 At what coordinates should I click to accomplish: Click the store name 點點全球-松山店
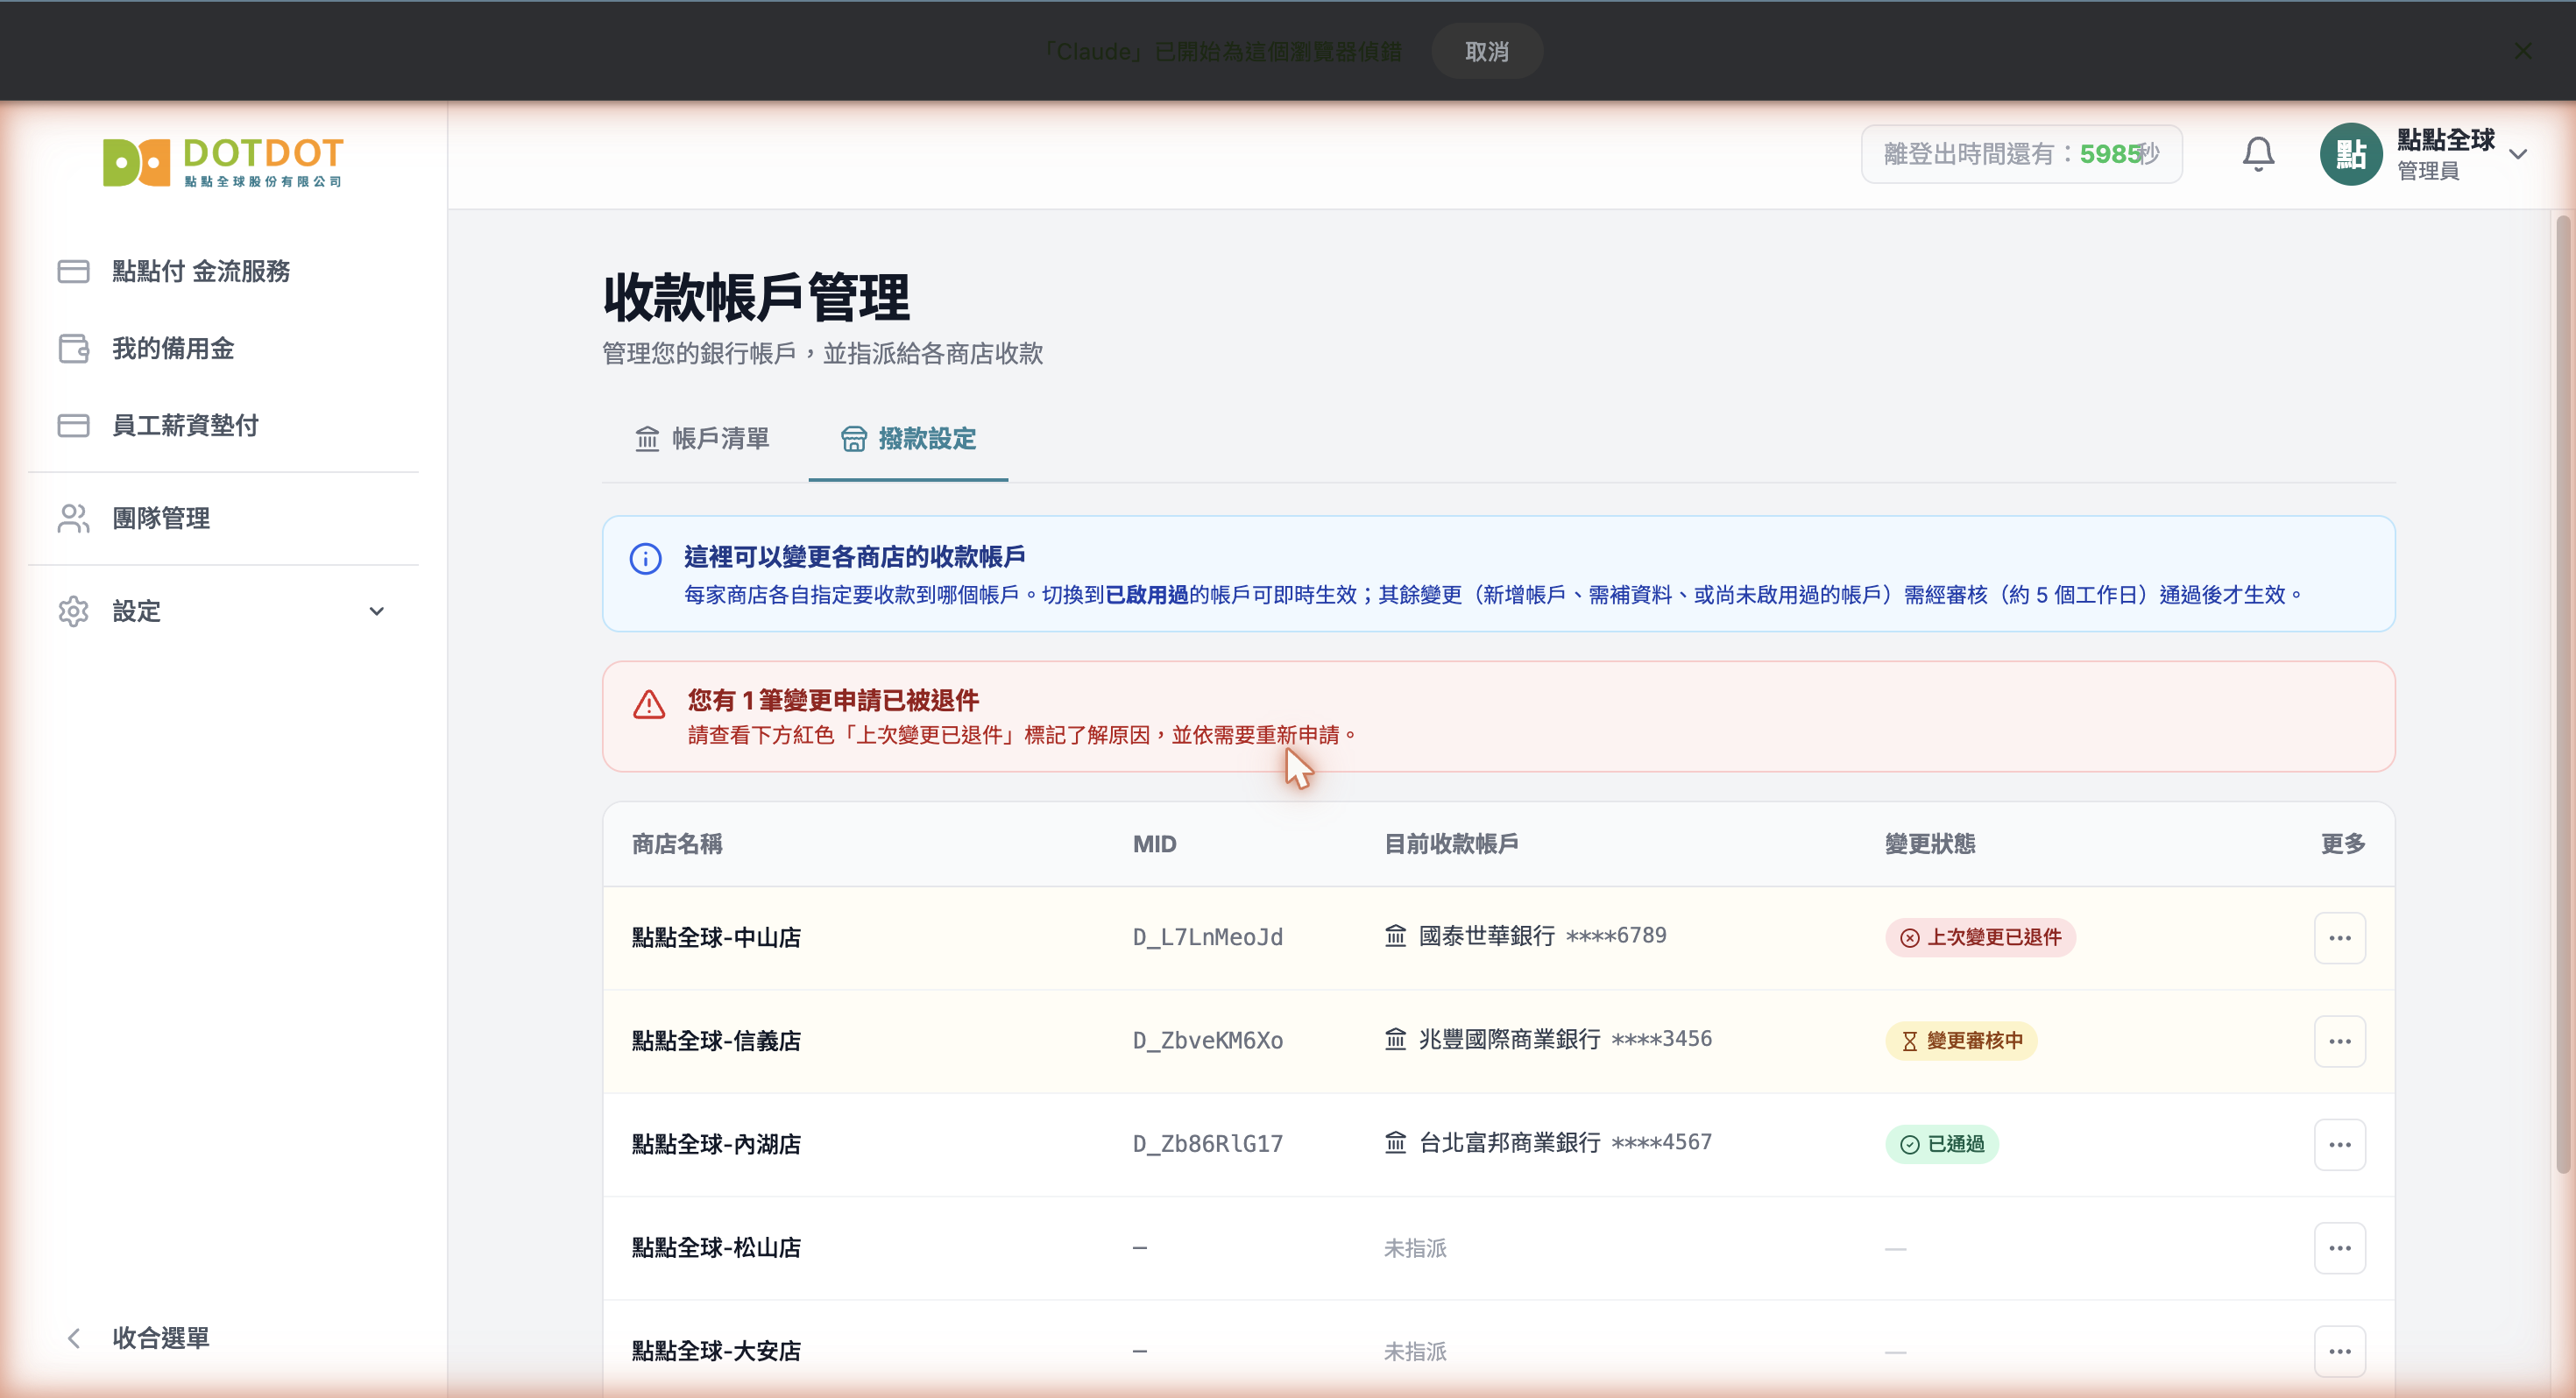coord(716,1248)
